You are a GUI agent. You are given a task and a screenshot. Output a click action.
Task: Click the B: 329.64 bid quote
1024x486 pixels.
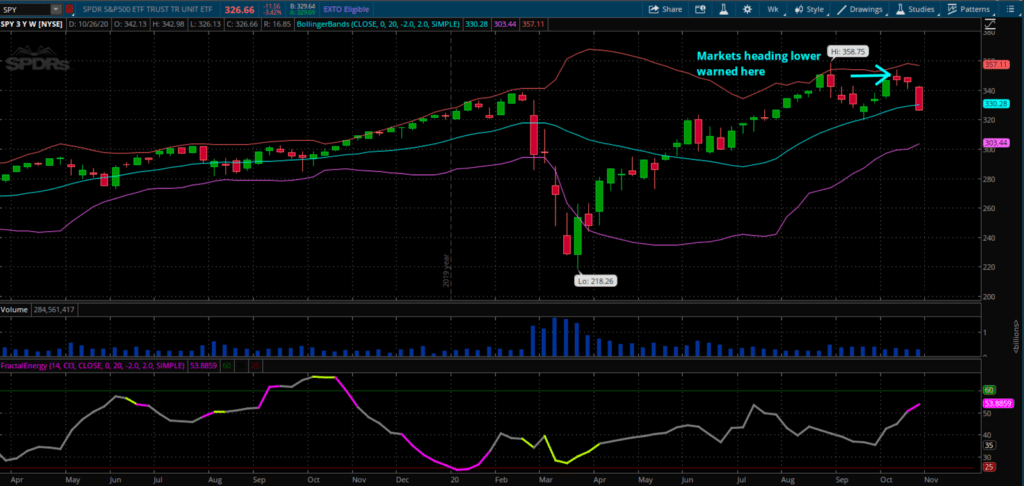coord(301,6)
